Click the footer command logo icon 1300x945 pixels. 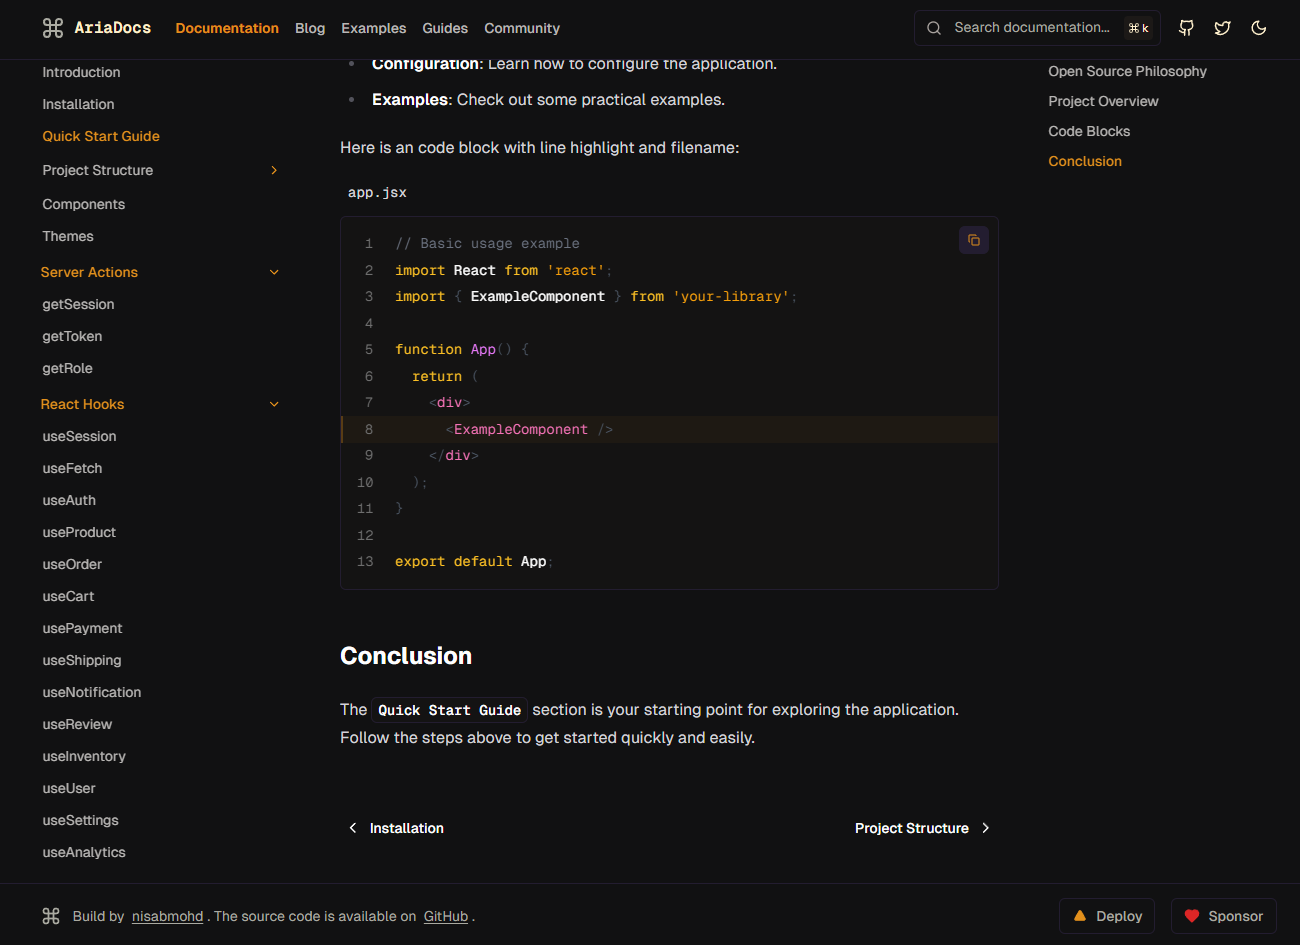point(52,916)
